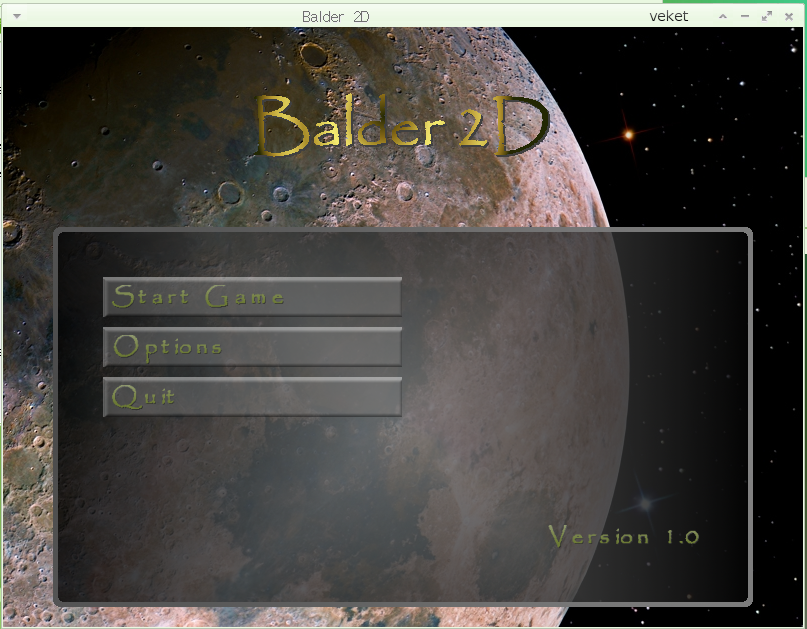Click the Balder 2D game logo title
Screen dimensions: 807x629
click(403, 126)
